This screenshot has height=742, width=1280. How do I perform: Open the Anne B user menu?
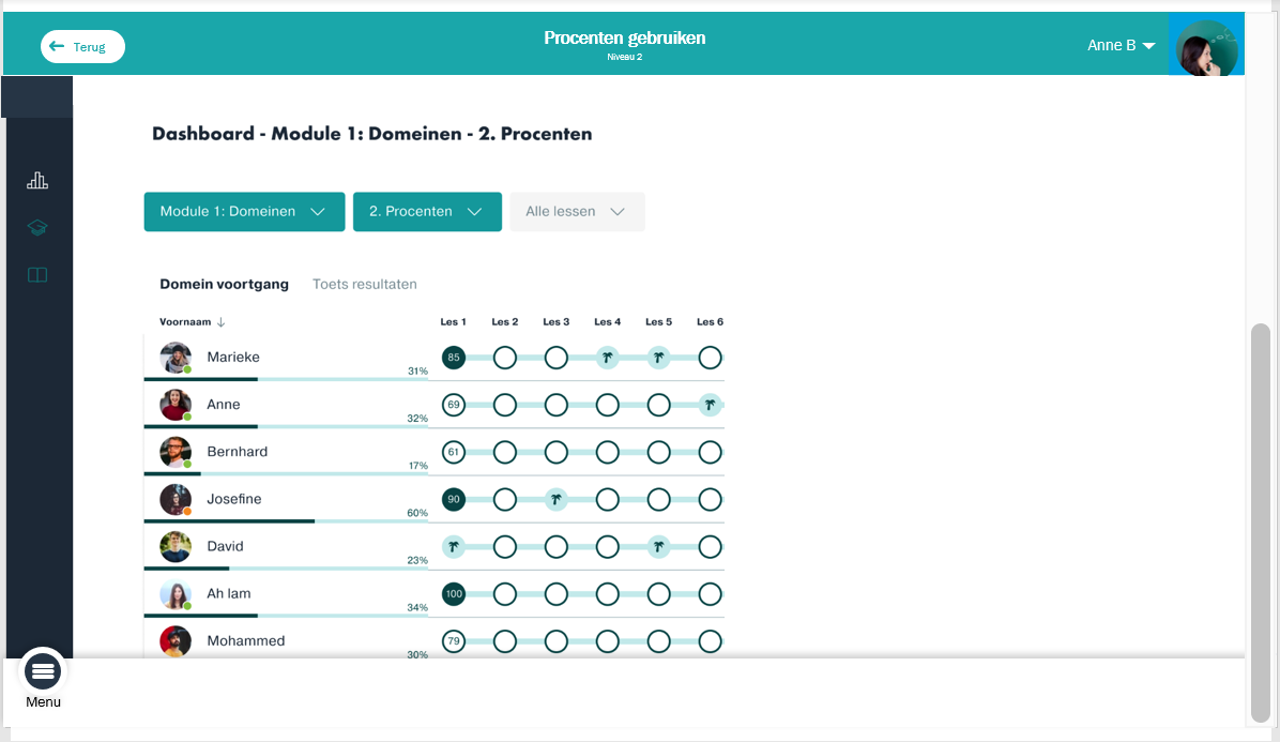[1121, 46]
